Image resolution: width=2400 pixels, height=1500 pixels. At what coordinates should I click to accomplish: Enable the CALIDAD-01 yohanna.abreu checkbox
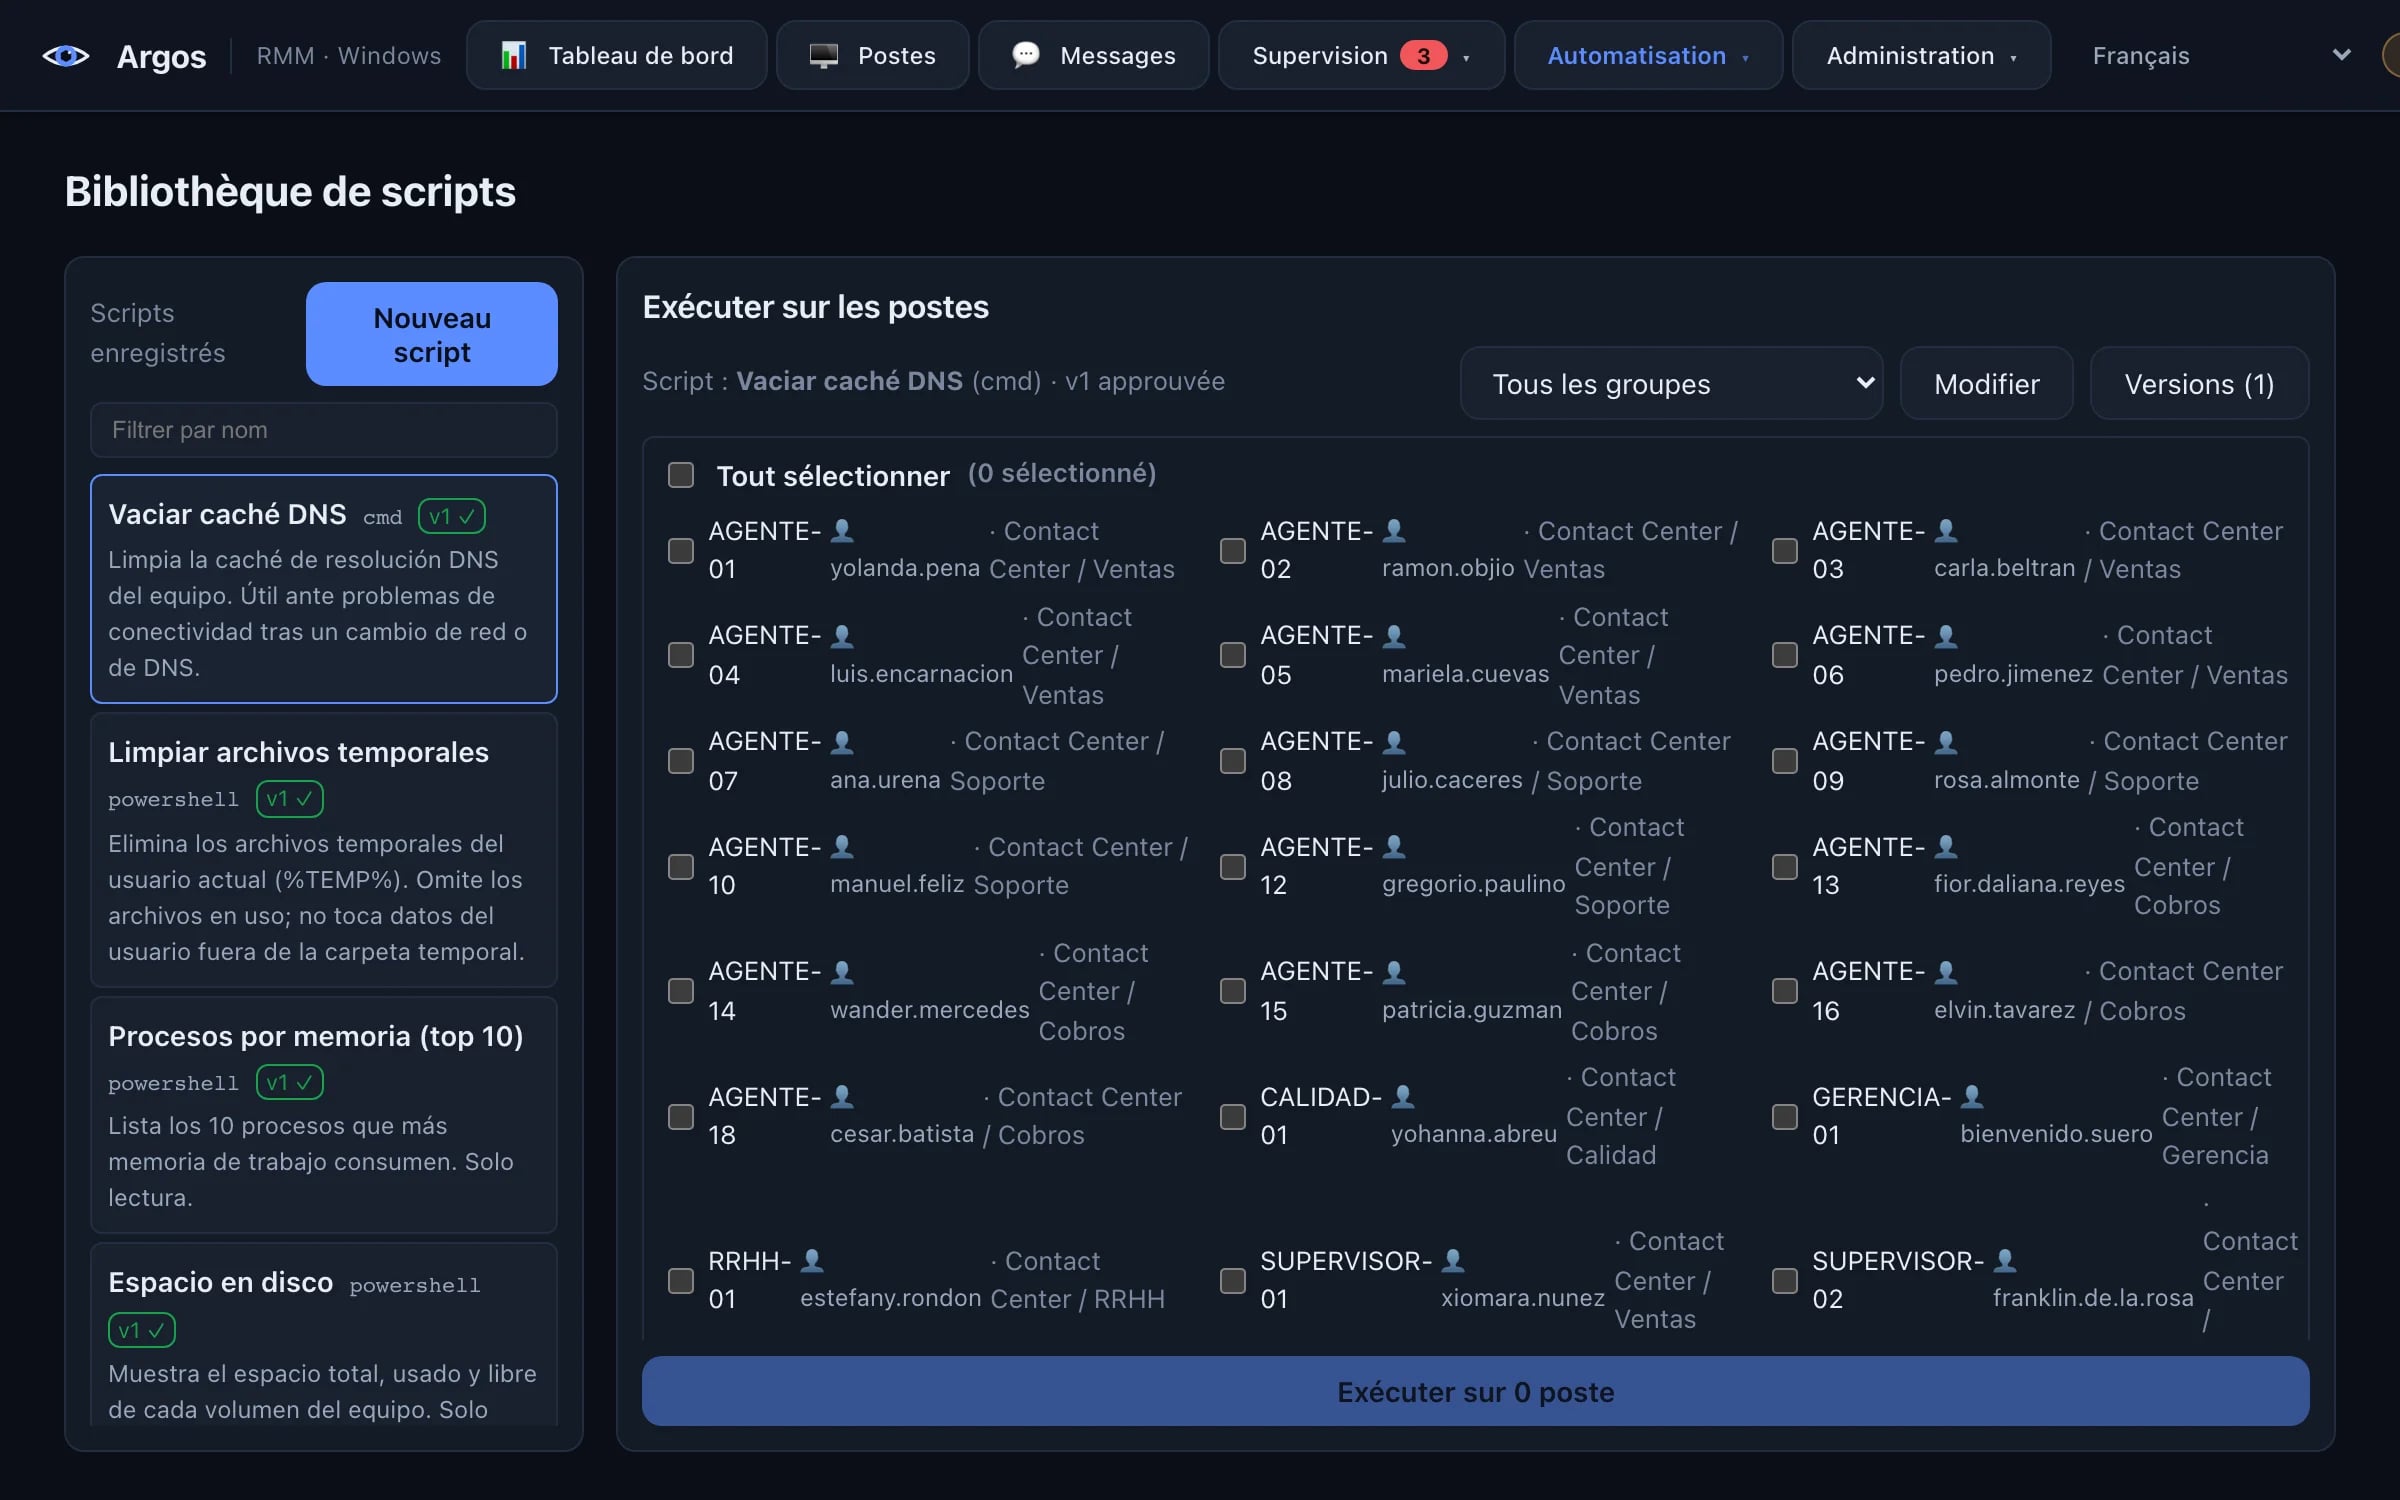click(x=1233, y=1116)
